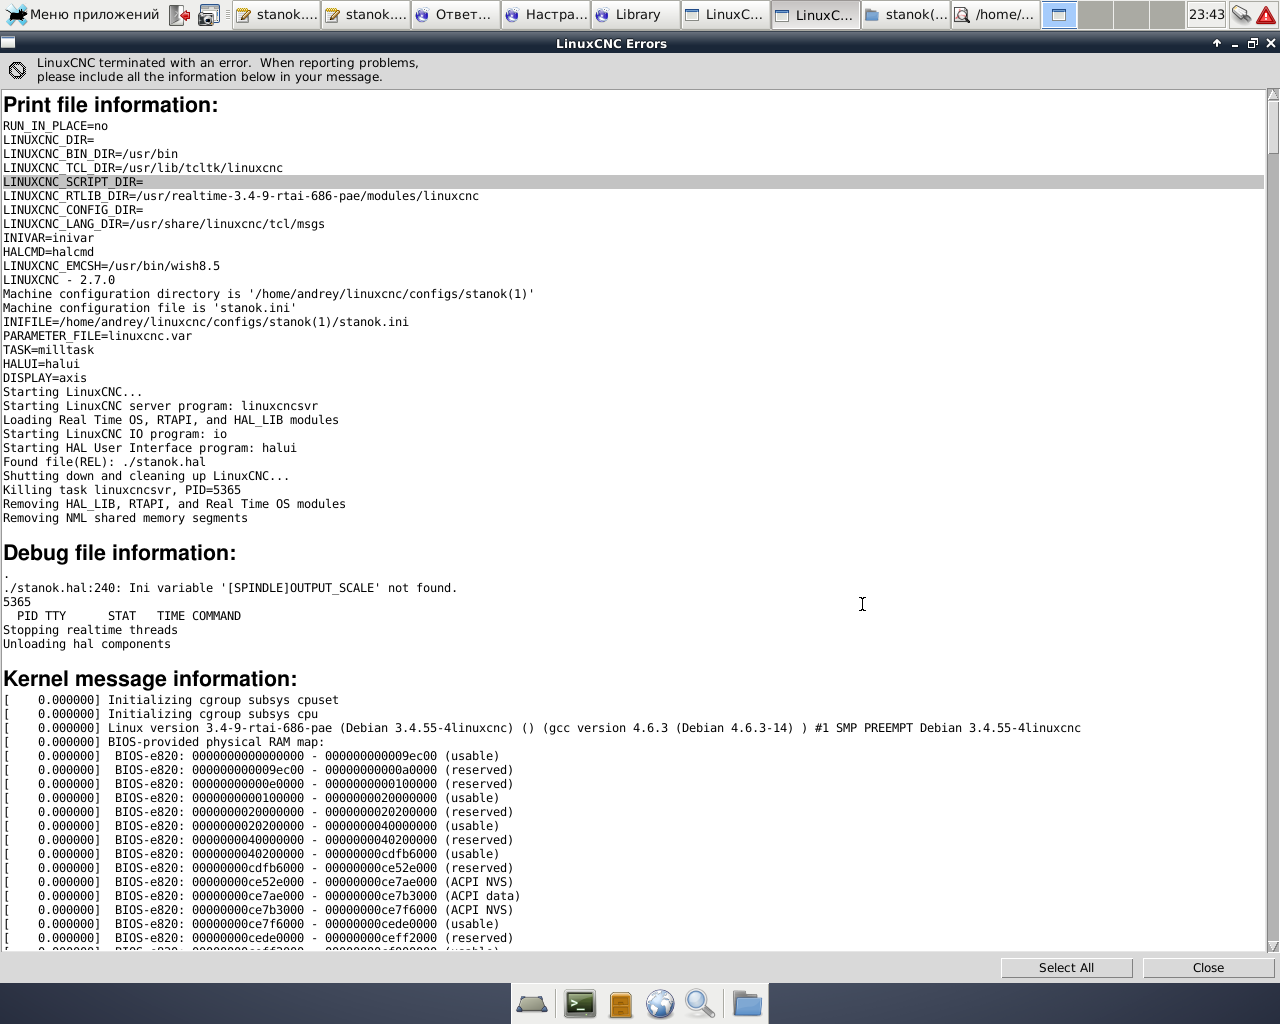This screenshot has height=1024, width=1280.
Task: Open the network connection tray icon
Action: [x=1241, y=15]
